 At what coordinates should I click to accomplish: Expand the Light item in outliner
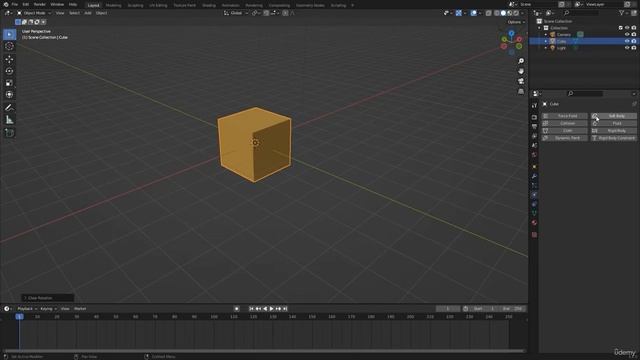click(546, 48)
